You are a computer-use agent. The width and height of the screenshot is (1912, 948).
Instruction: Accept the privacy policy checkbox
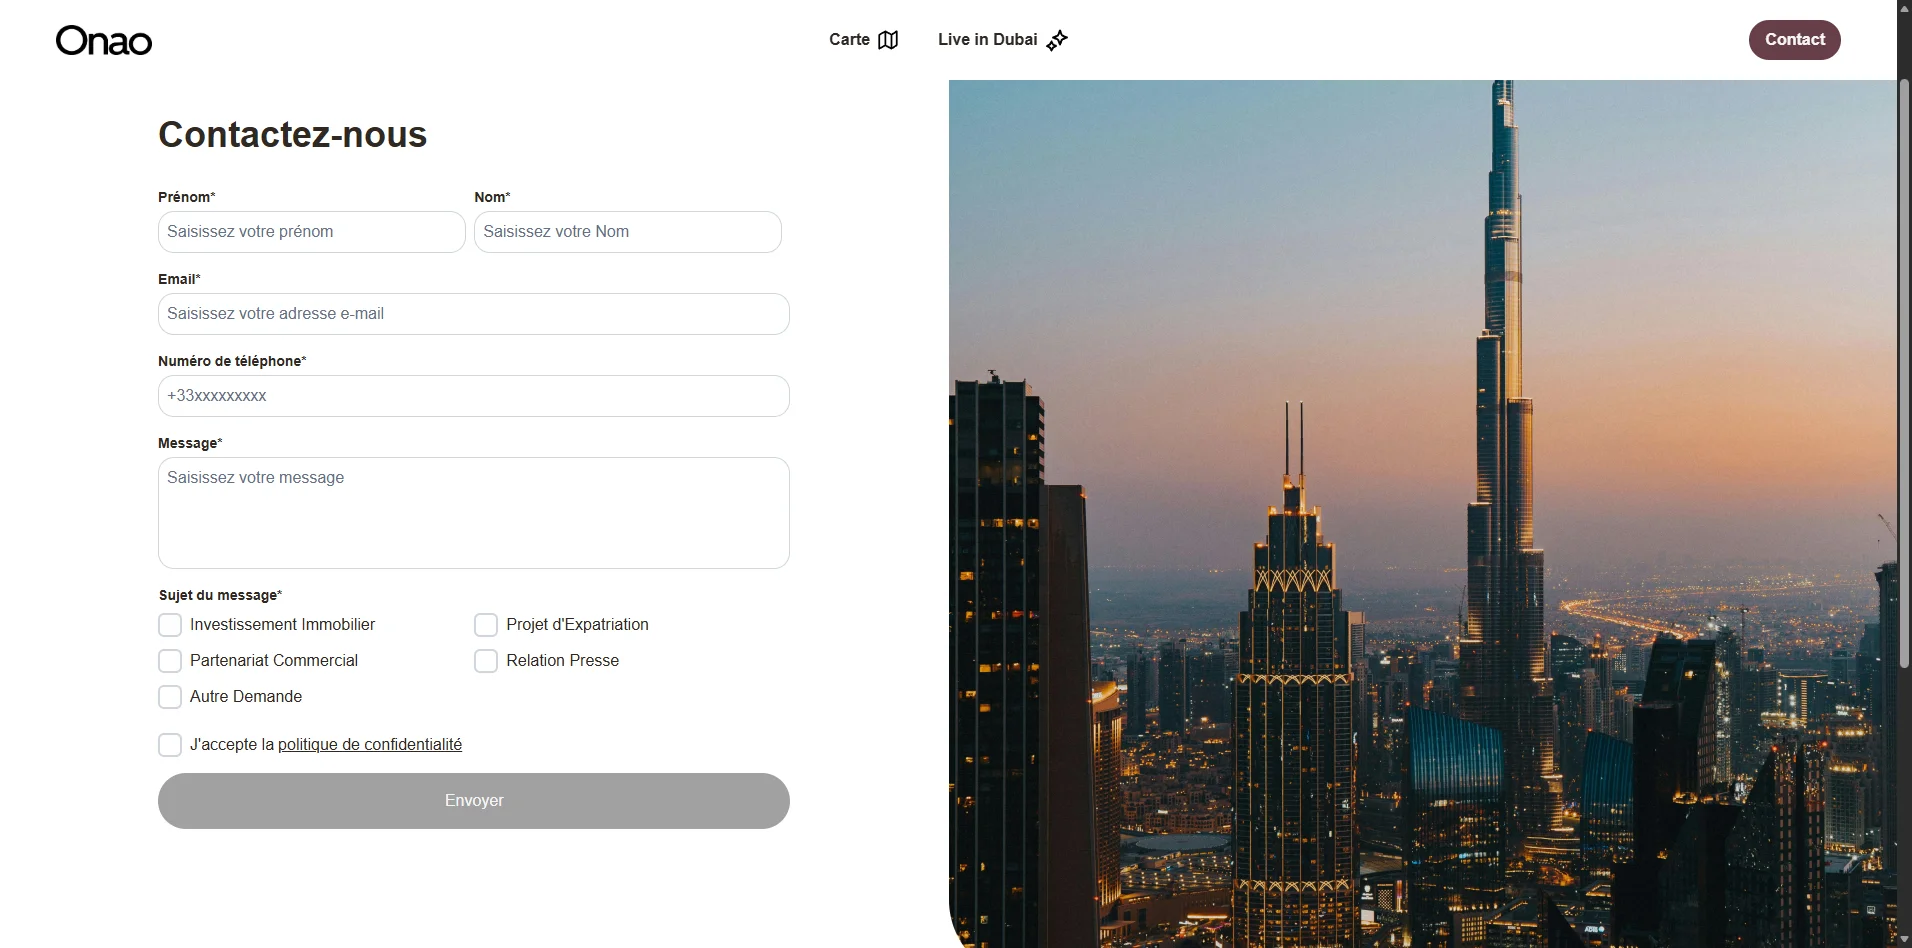pyautogui.click(x=170, y=745)
